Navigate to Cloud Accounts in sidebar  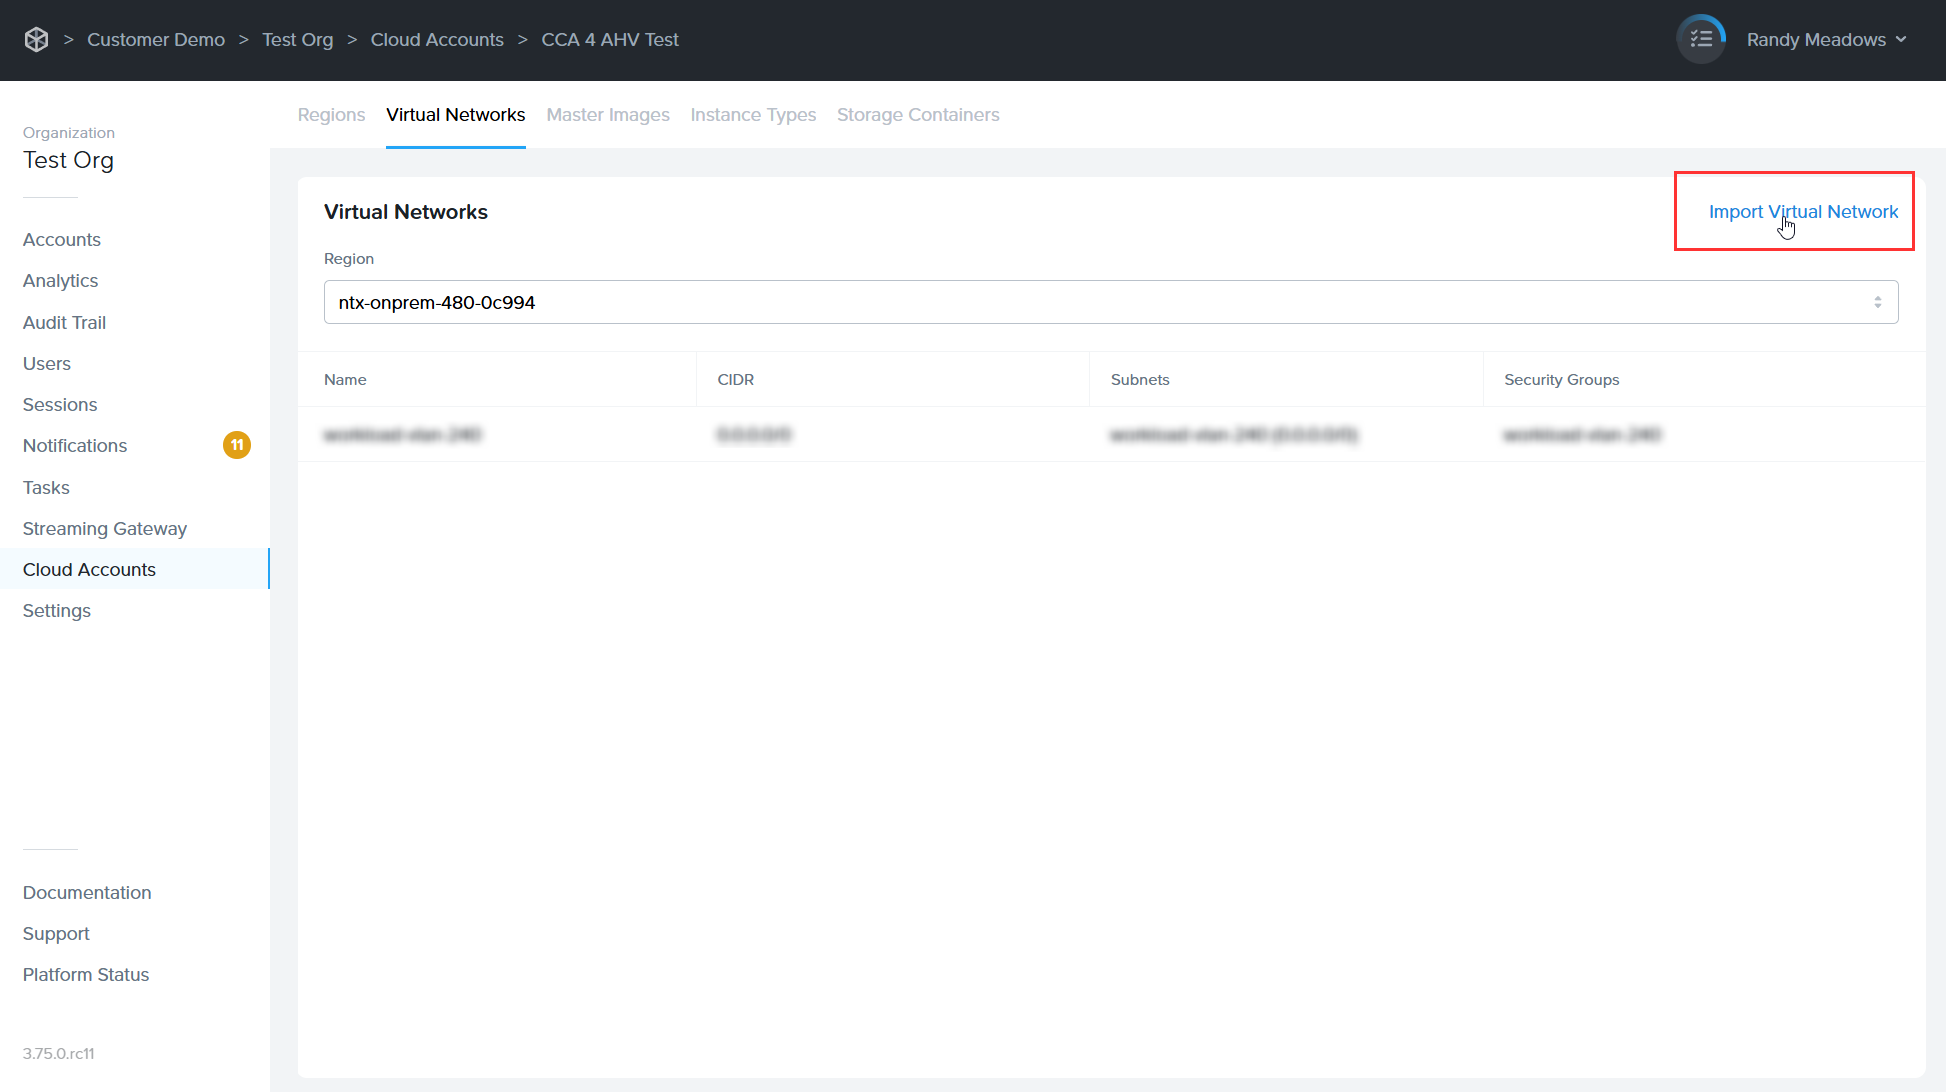tap(89, 569)
